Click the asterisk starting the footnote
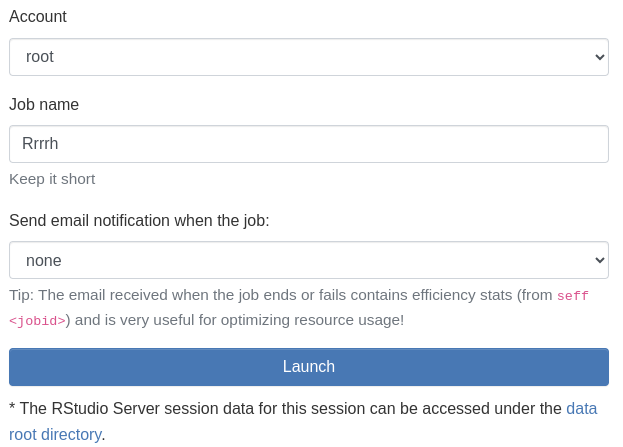Image resolution: width=623 pixels, height=447 pixels. [x=12, y=409]
